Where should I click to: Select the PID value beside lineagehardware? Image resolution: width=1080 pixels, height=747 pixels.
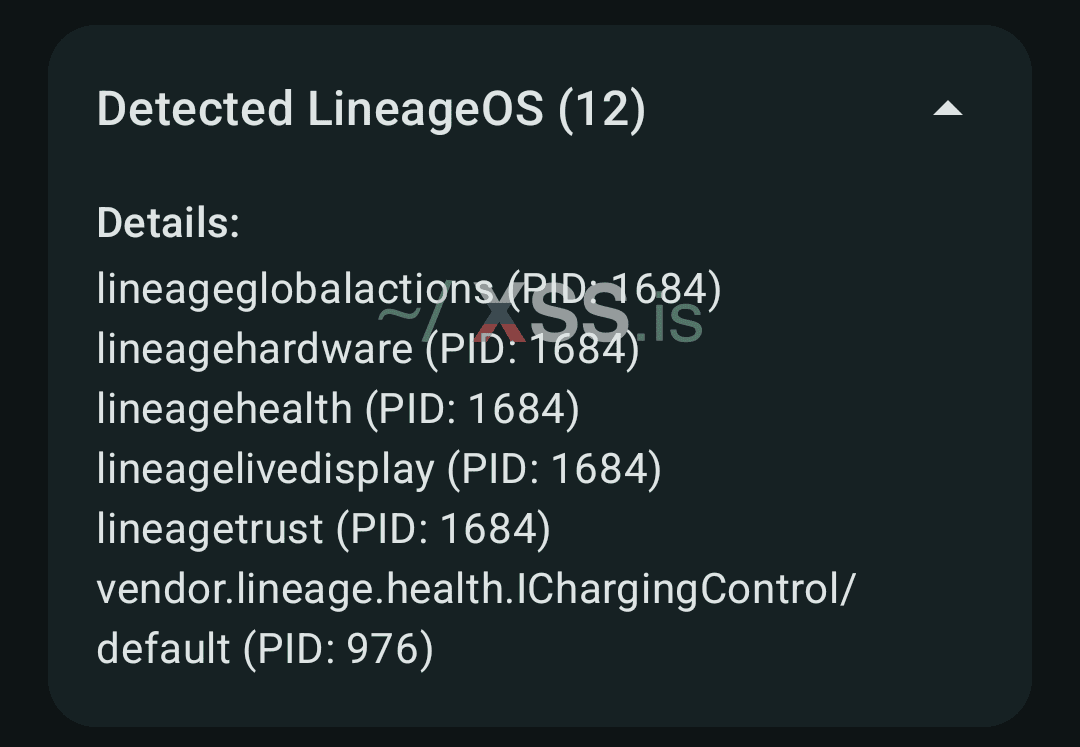pos(532,349)
